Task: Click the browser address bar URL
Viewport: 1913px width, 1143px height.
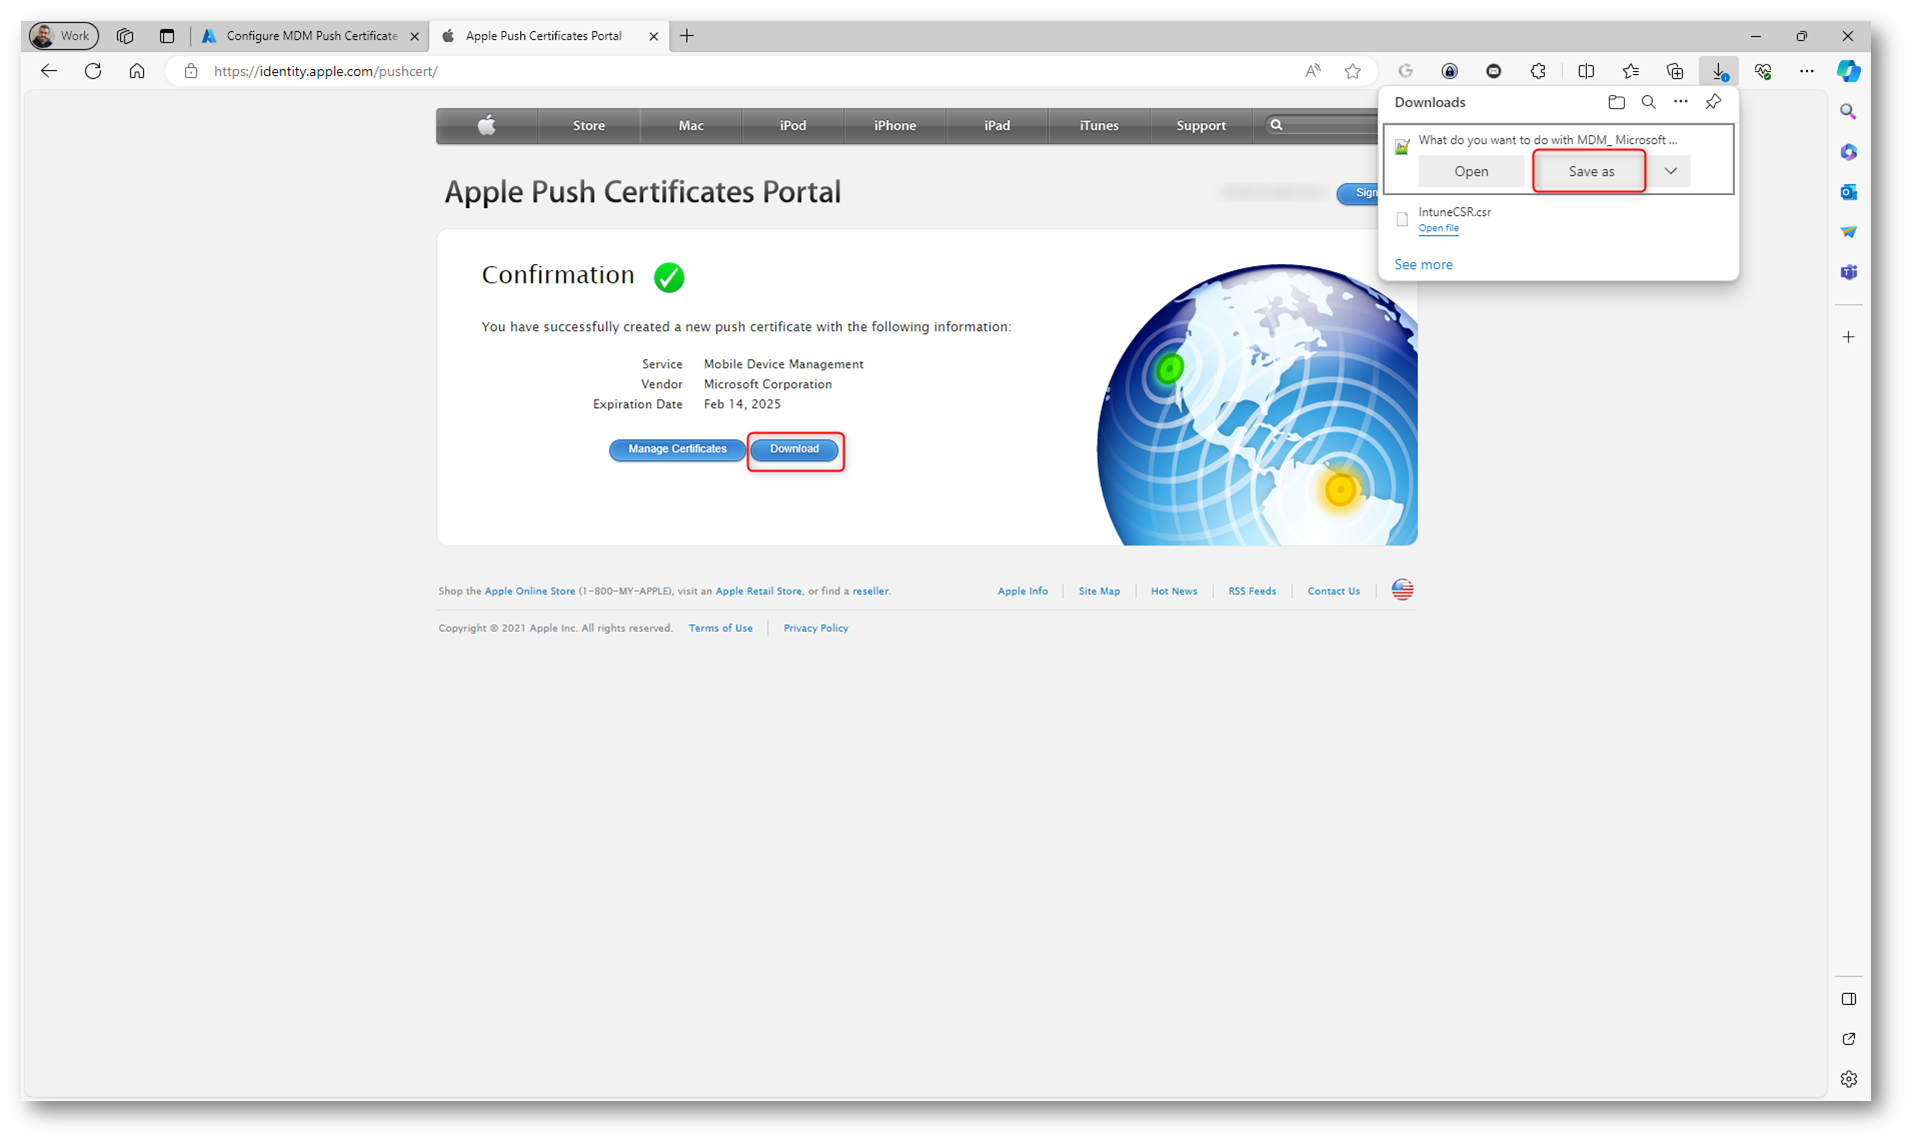Action: (326, 71)
